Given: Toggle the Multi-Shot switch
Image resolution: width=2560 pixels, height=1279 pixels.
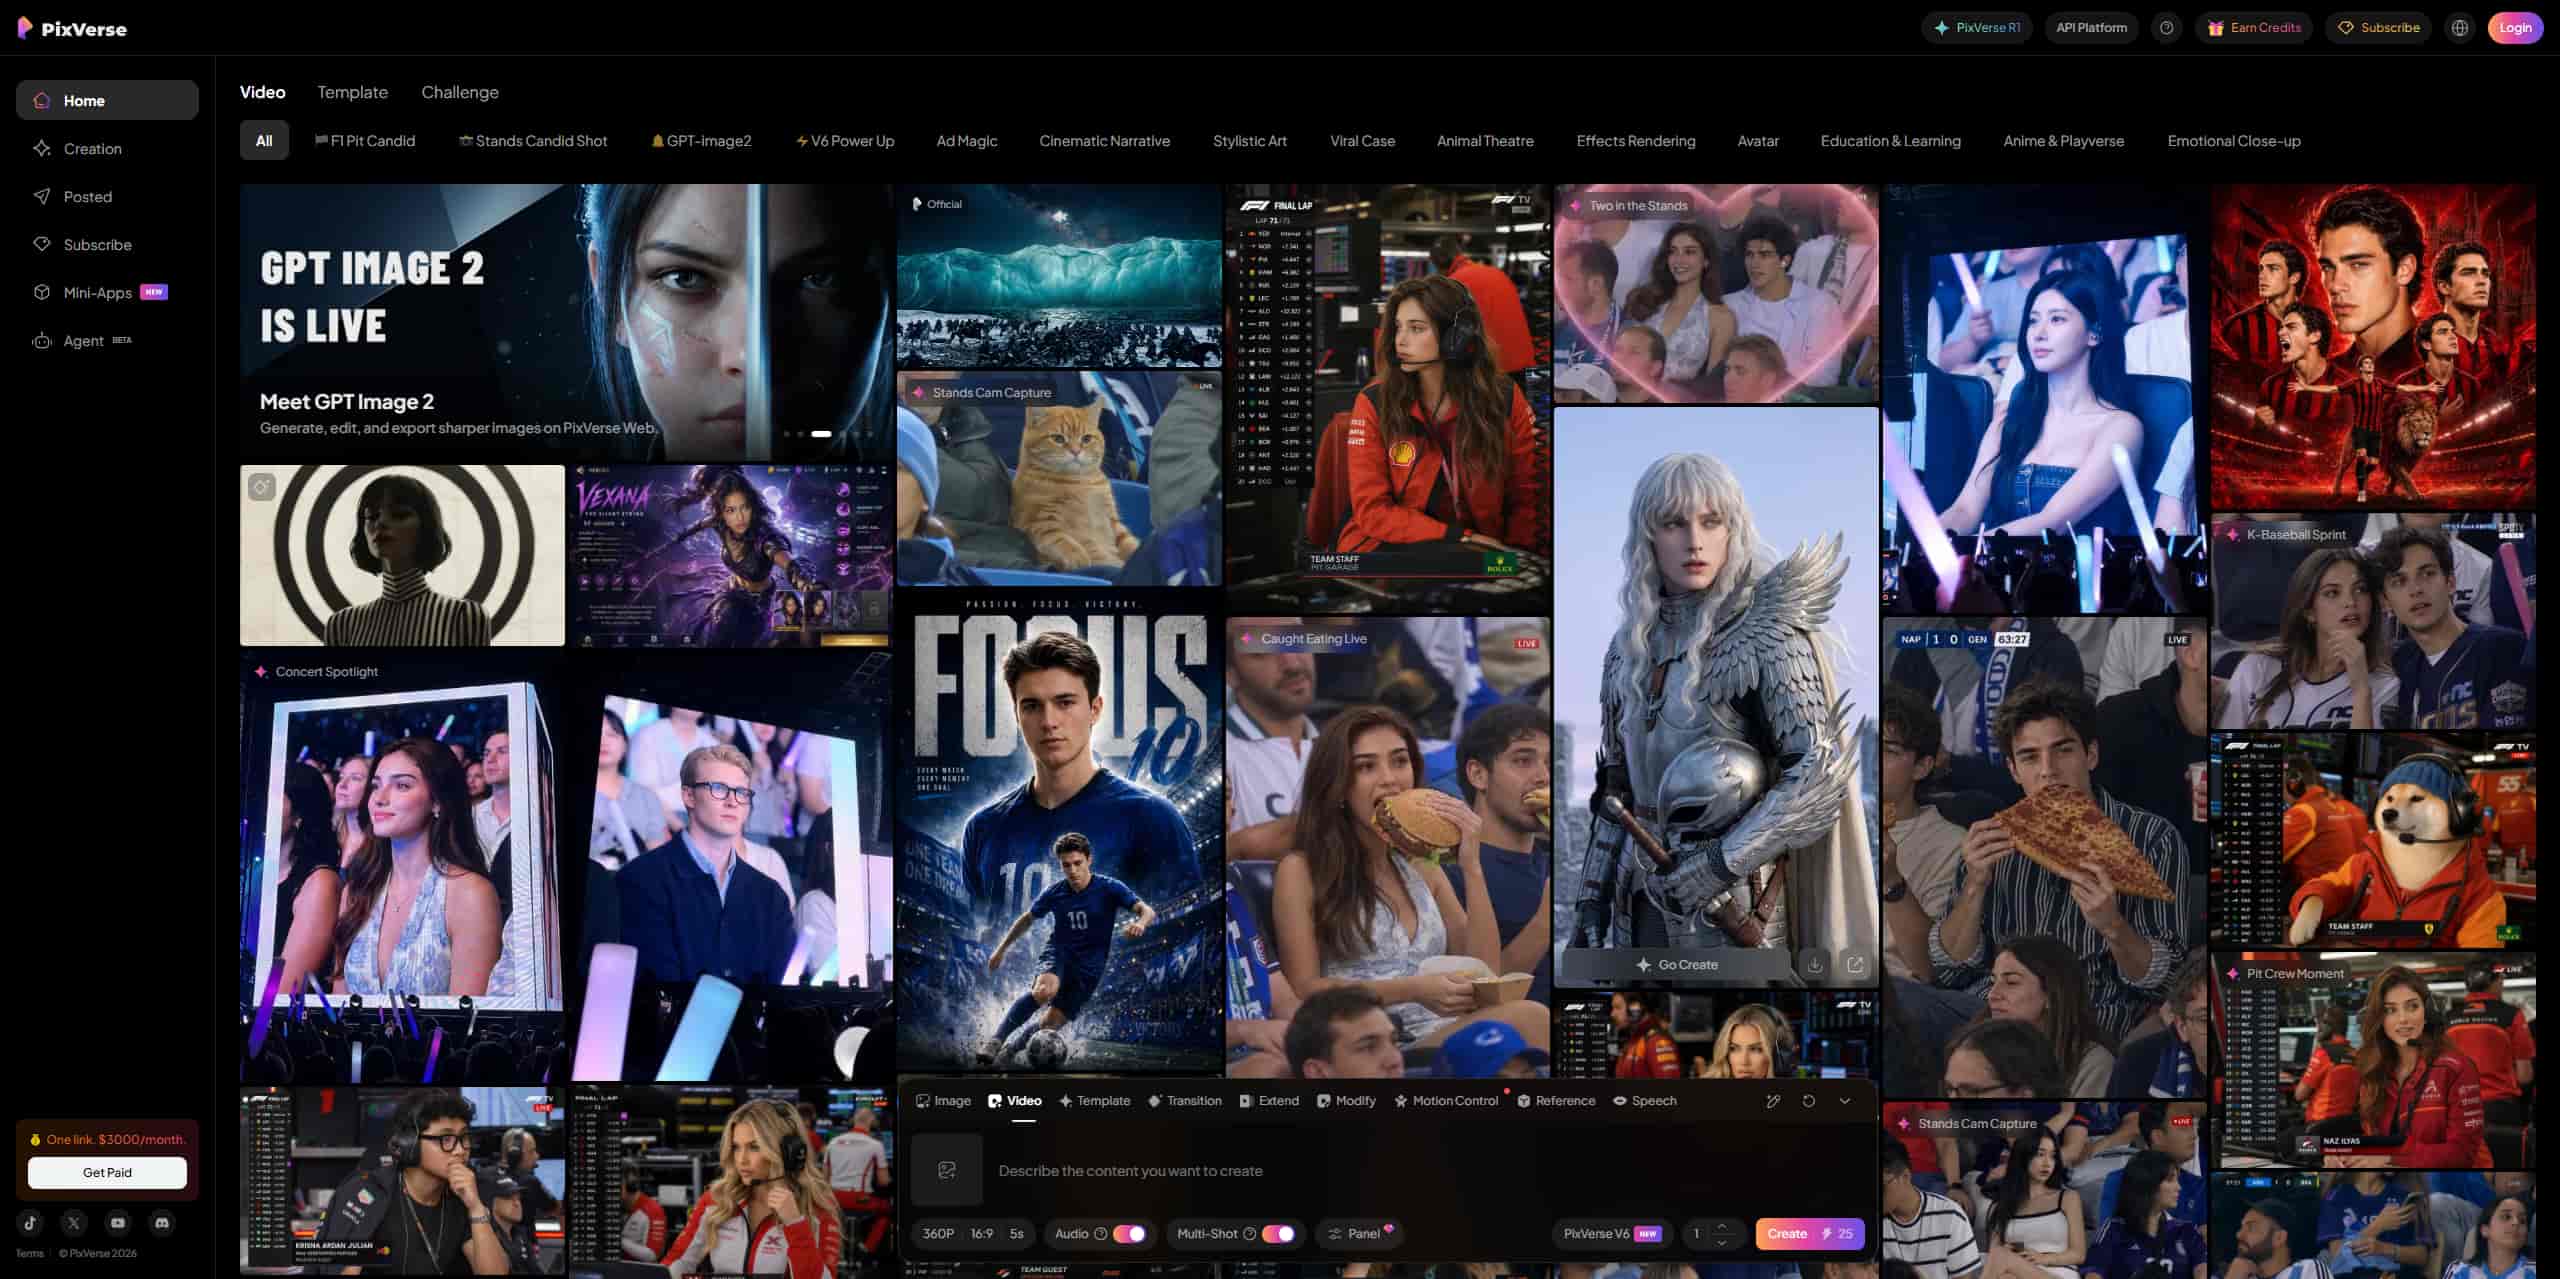Looking at the screenshot, I should point(1278,1234).
